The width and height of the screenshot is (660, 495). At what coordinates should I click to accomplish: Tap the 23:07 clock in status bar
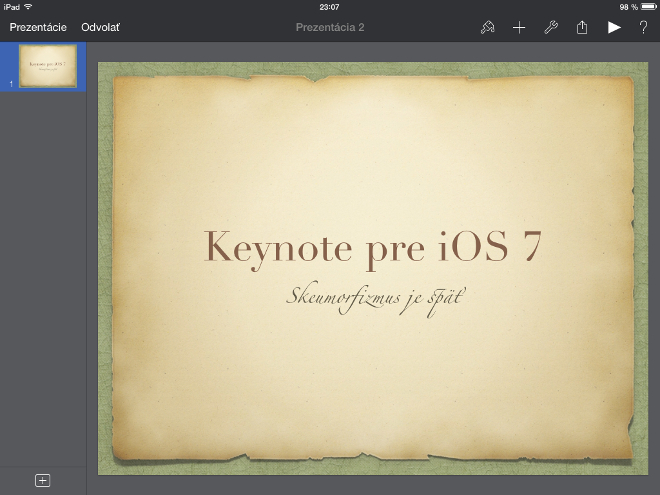329,7
